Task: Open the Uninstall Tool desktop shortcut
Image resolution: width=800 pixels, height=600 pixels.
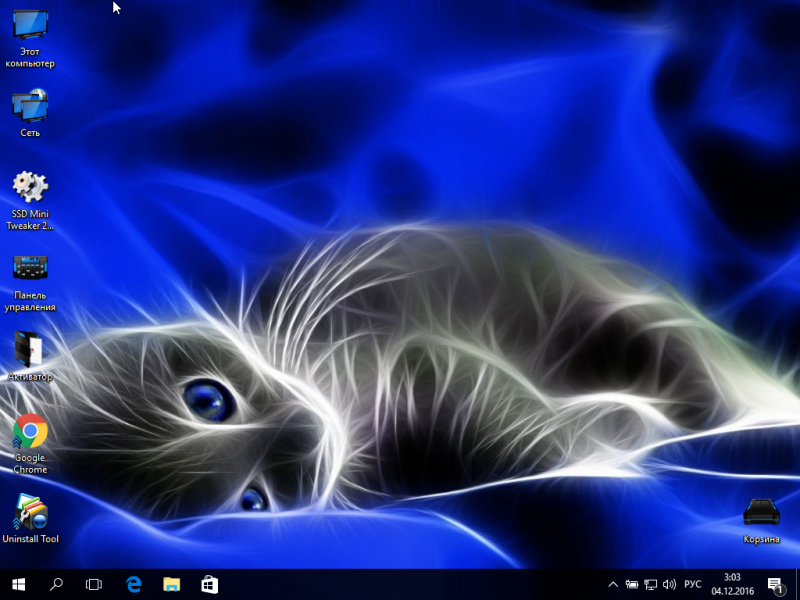Action: (x=30, y=518)
